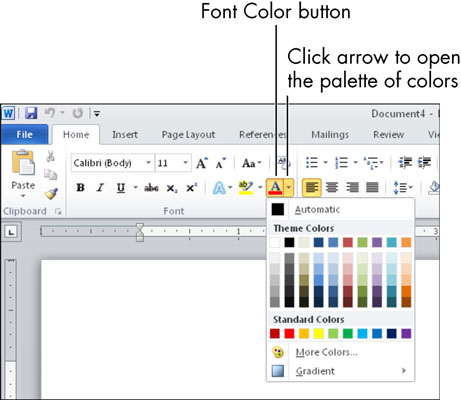Click the Text Highlight Color icon
This screenshot has height=400, width=461.
coord(246,188)
